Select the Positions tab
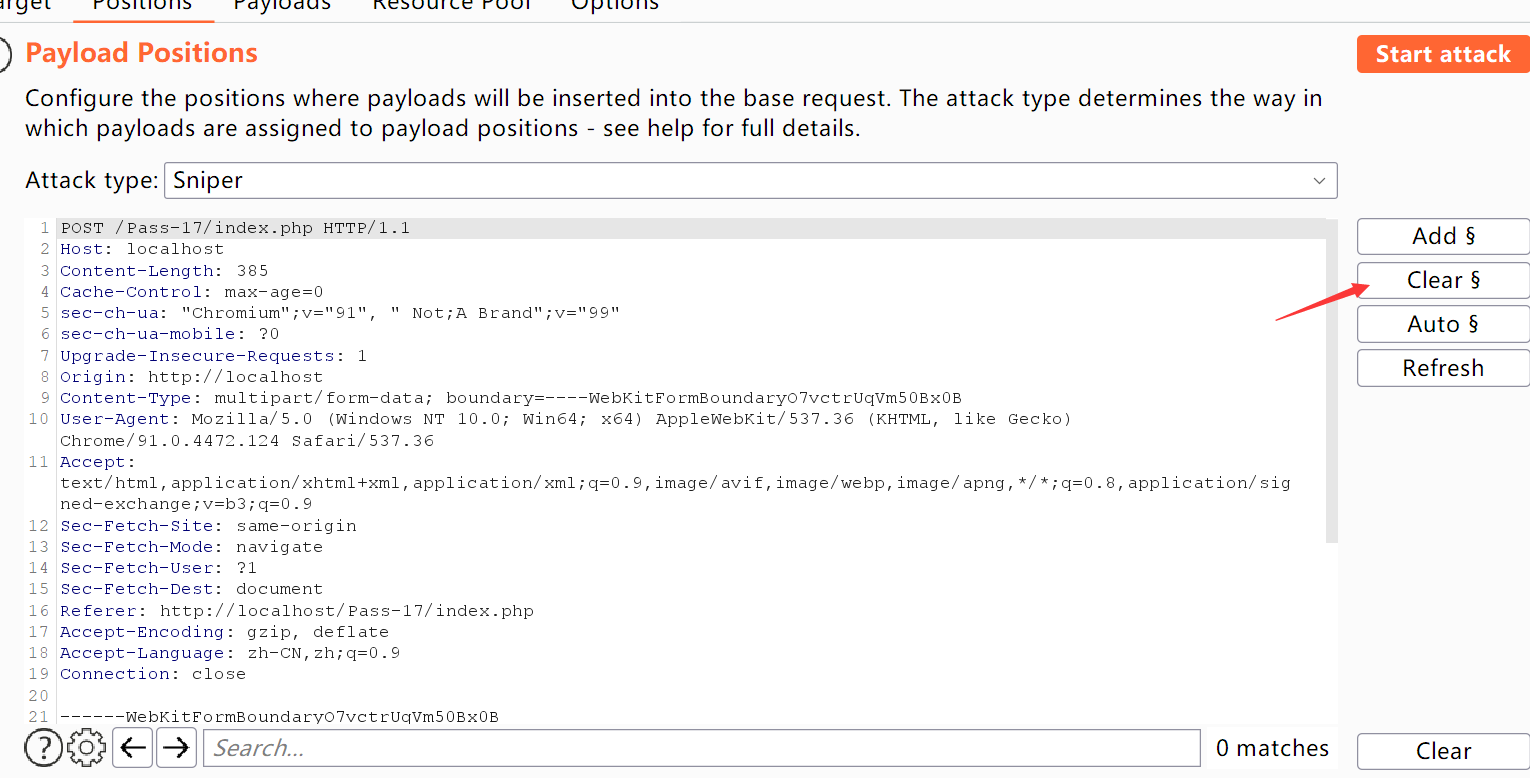 pos(142,5)
